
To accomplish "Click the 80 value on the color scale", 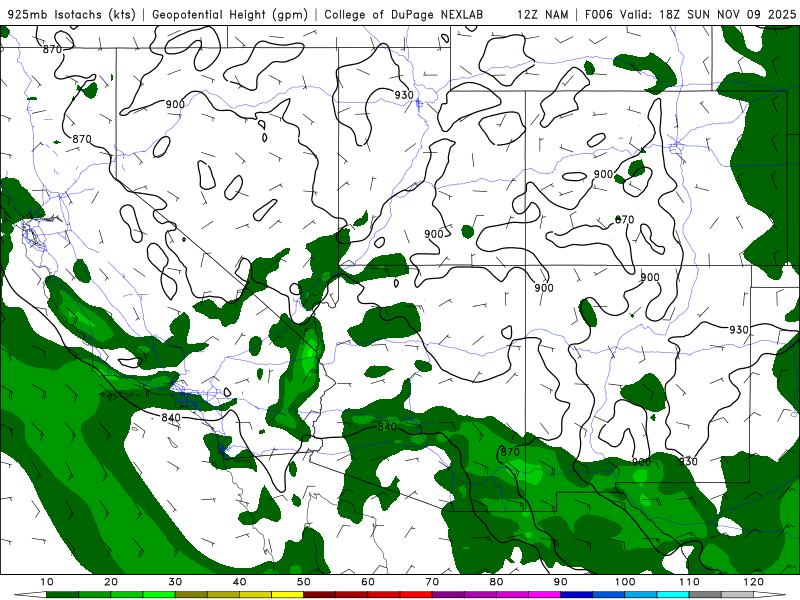I will pos(496,582).
